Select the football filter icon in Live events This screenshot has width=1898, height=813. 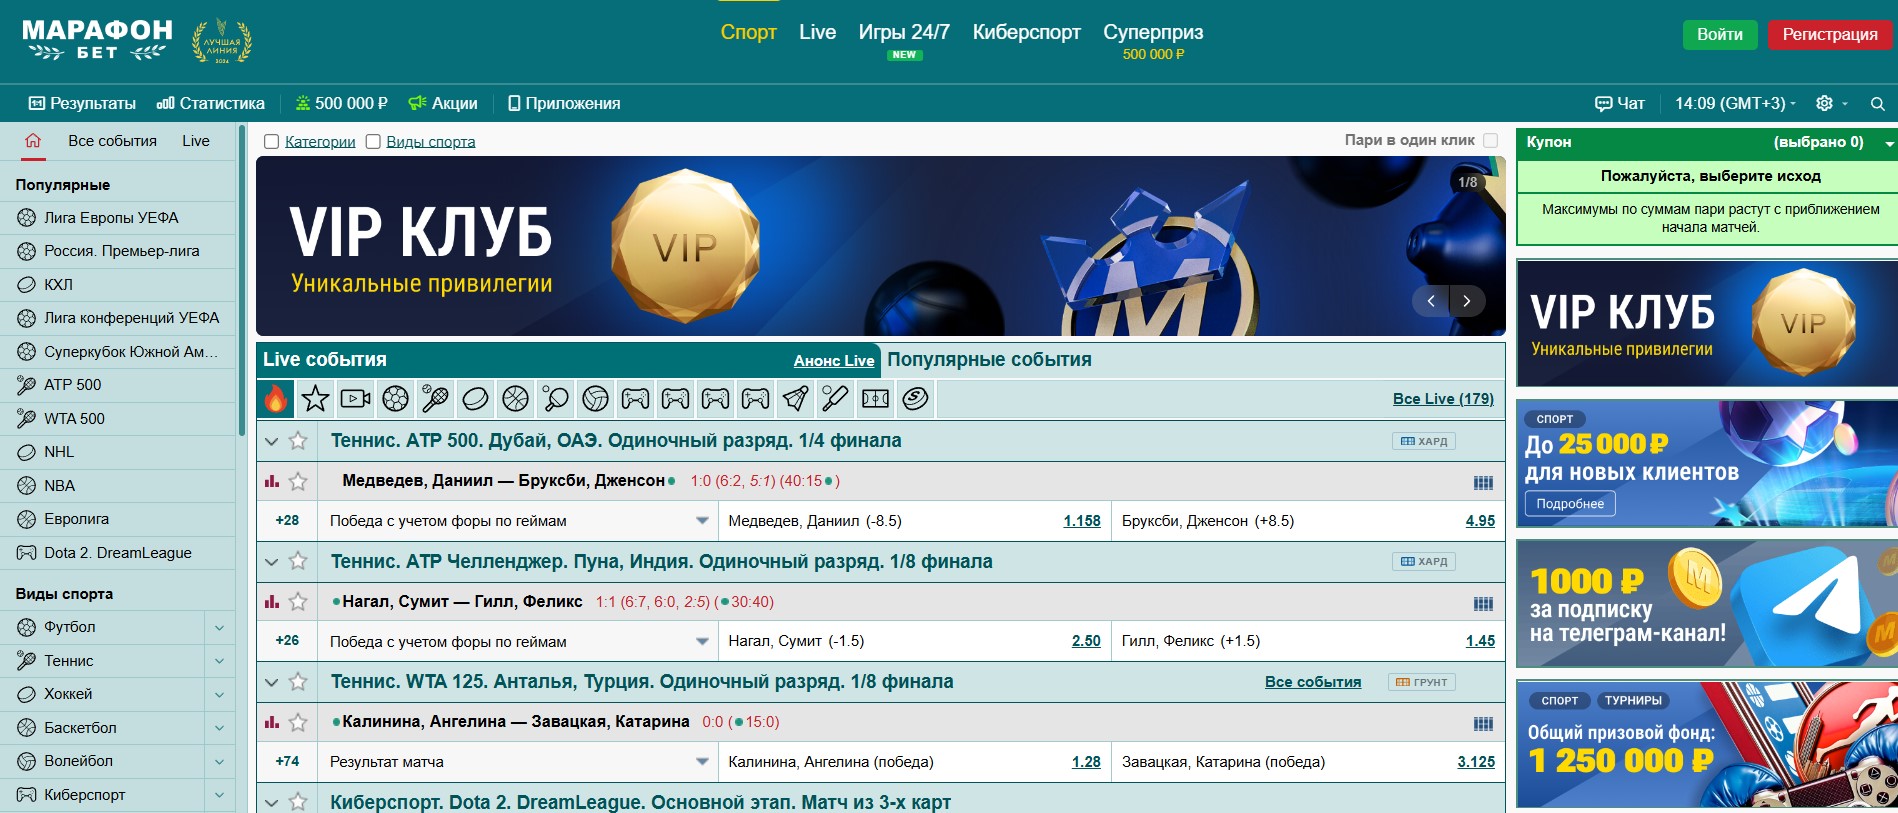[395, 399]
